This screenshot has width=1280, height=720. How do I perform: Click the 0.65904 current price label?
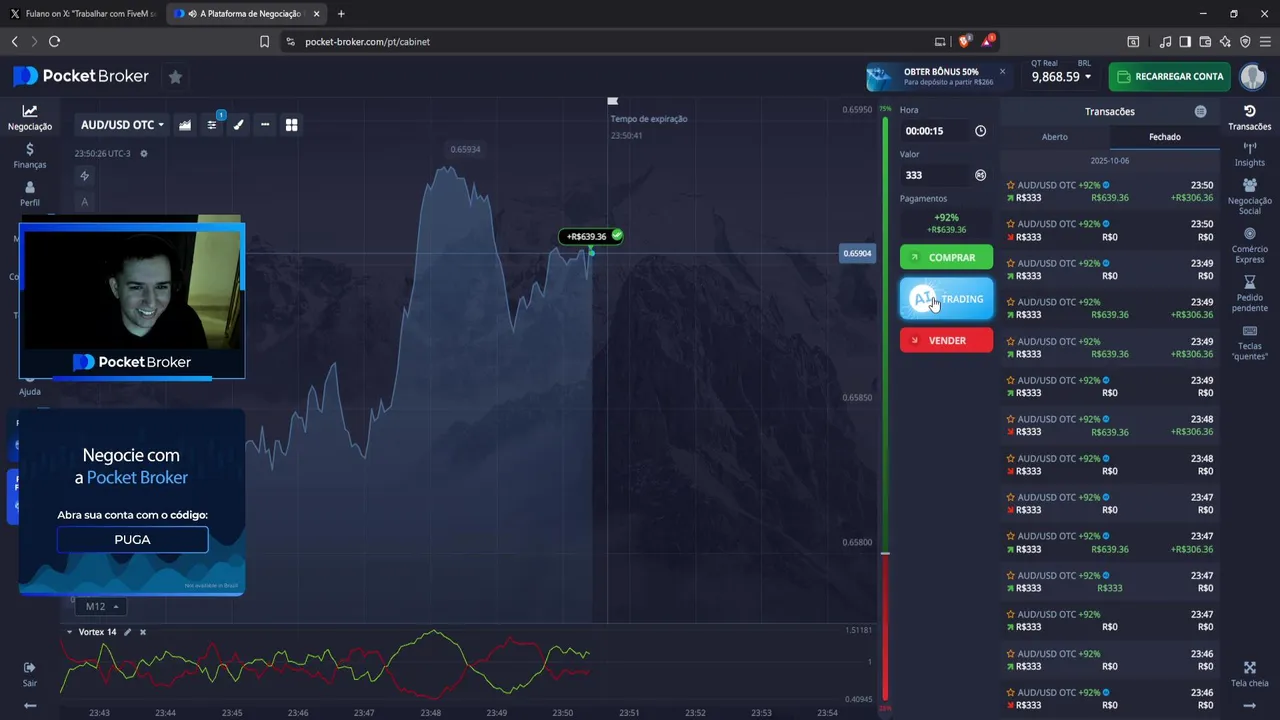point(857,254)
